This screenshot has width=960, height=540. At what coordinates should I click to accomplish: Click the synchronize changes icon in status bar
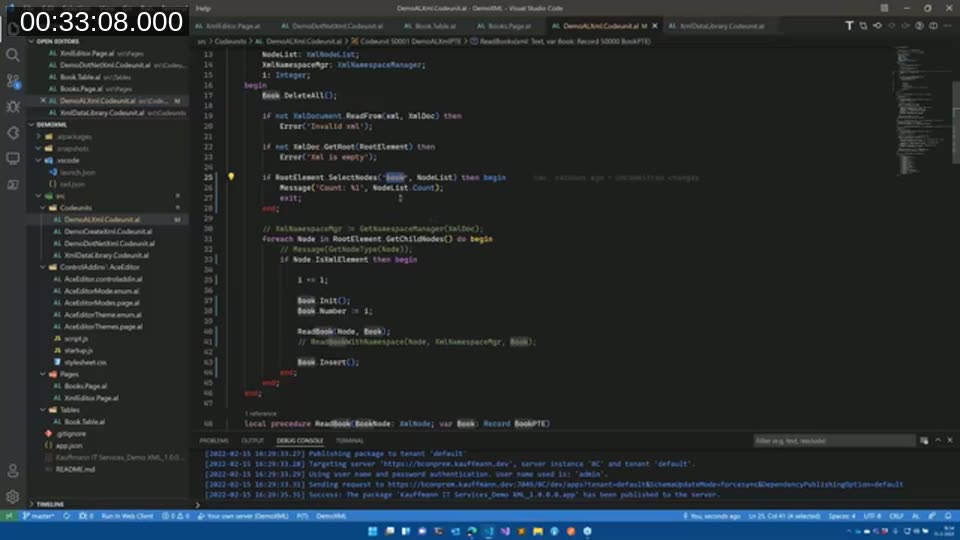(67, 516)
